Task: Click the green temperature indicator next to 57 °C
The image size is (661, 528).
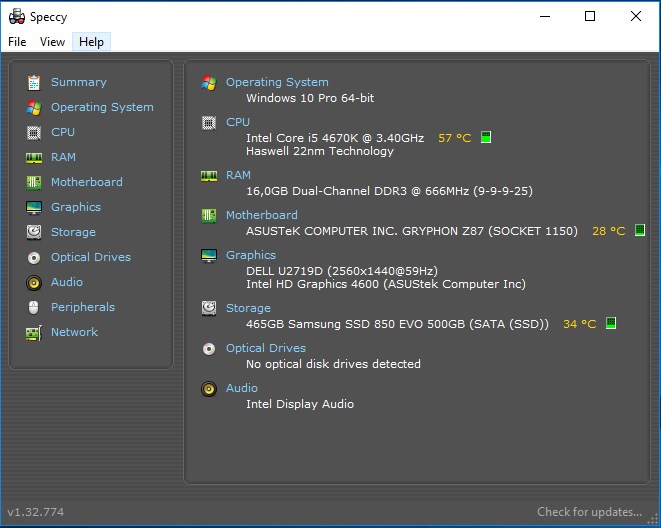Action: [486, 137]
